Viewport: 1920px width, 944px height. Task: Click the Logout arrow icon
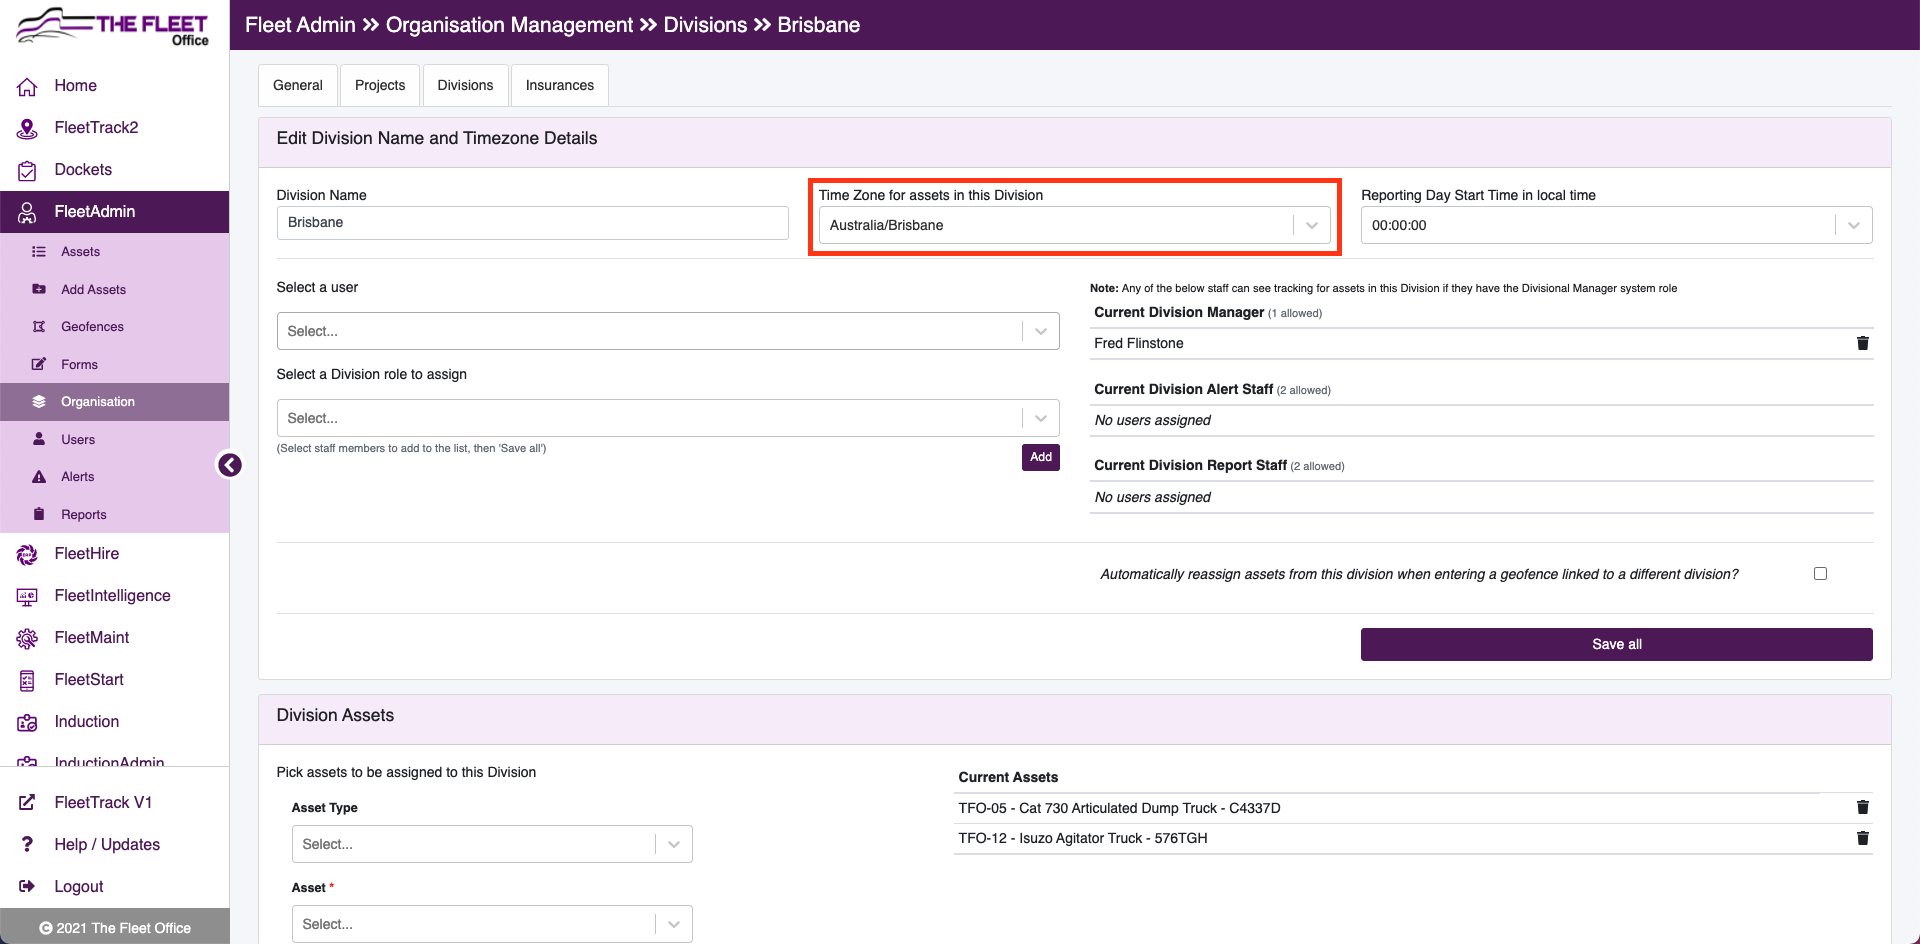(27, 886)
